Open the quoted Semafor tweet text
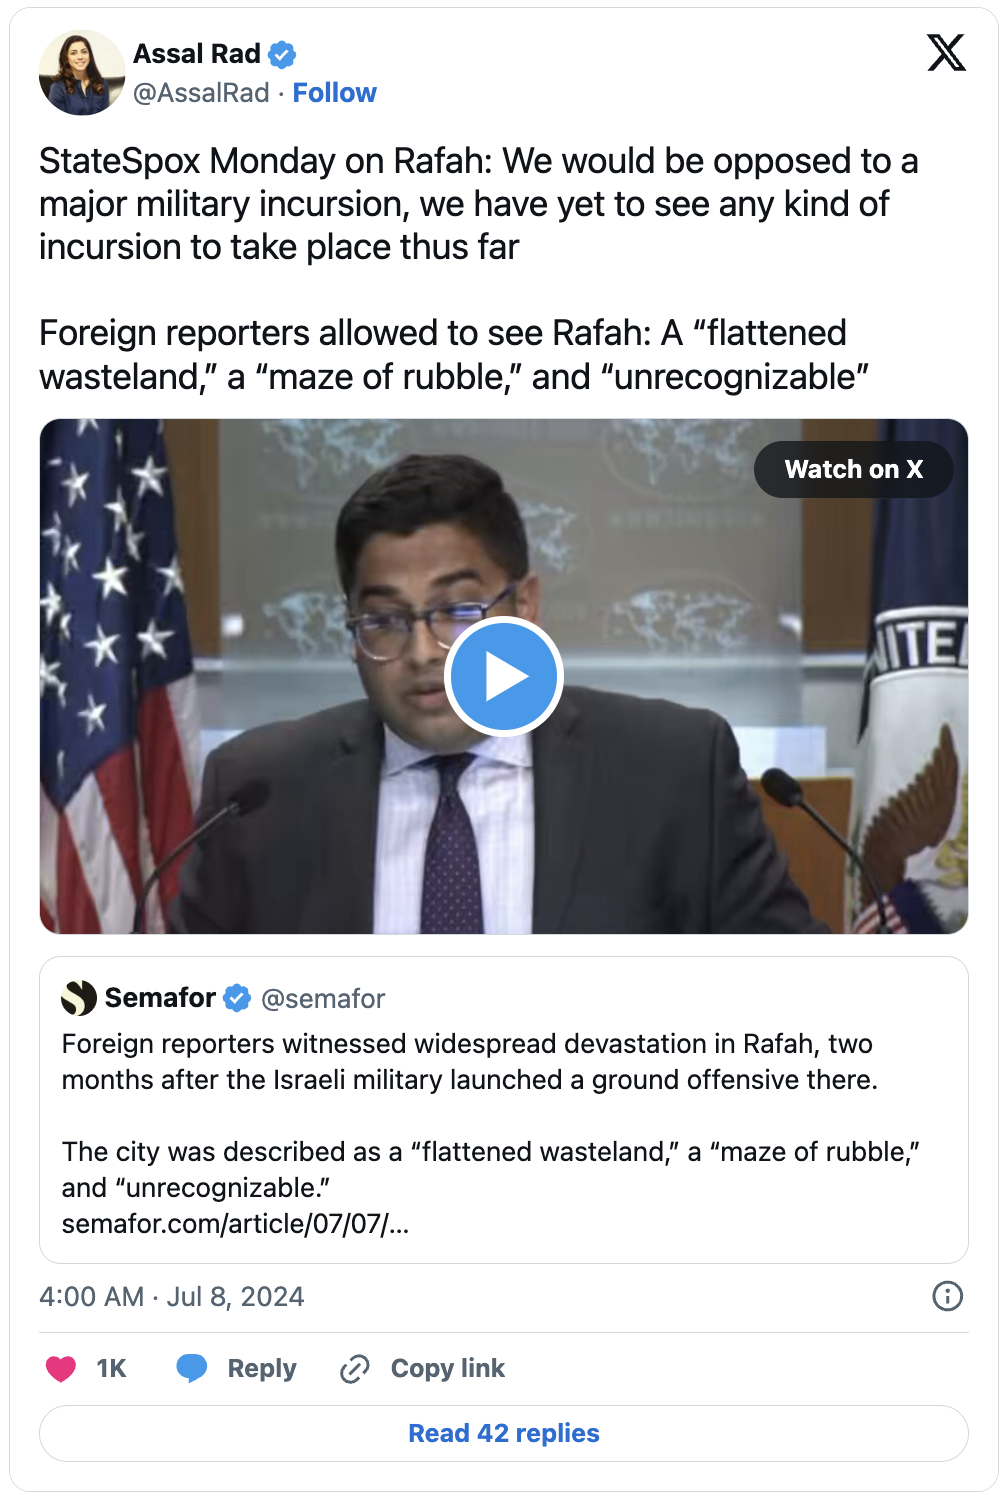Viewport: 1006px width, 1492px height. (469, 1062)
